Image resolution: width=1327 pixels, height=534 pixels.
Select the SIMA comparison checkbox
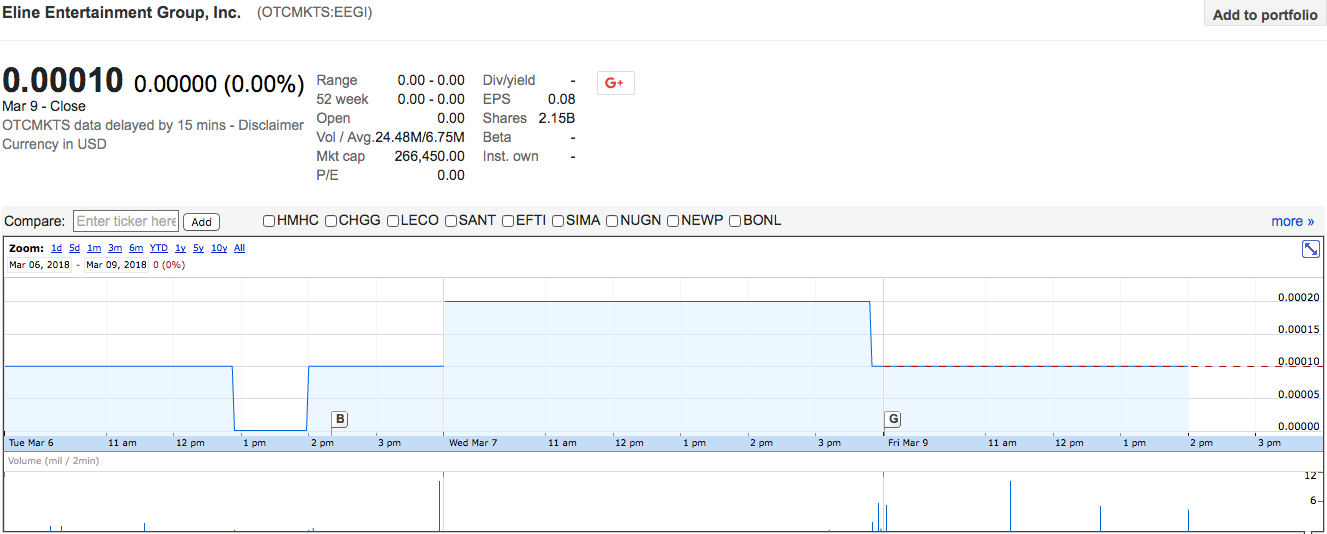pyautogui.click(x=558, y=220)
